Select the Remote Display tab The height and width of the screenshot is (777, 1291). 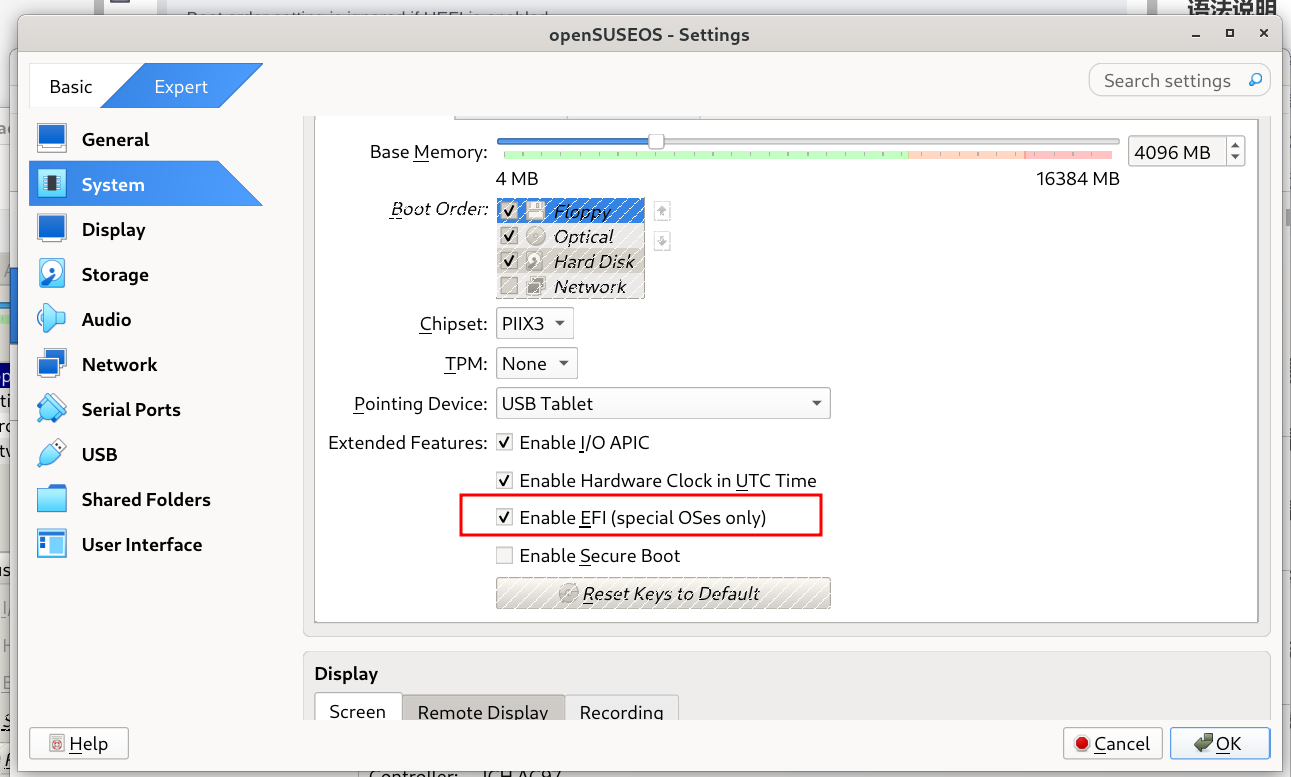click(483, 711)
